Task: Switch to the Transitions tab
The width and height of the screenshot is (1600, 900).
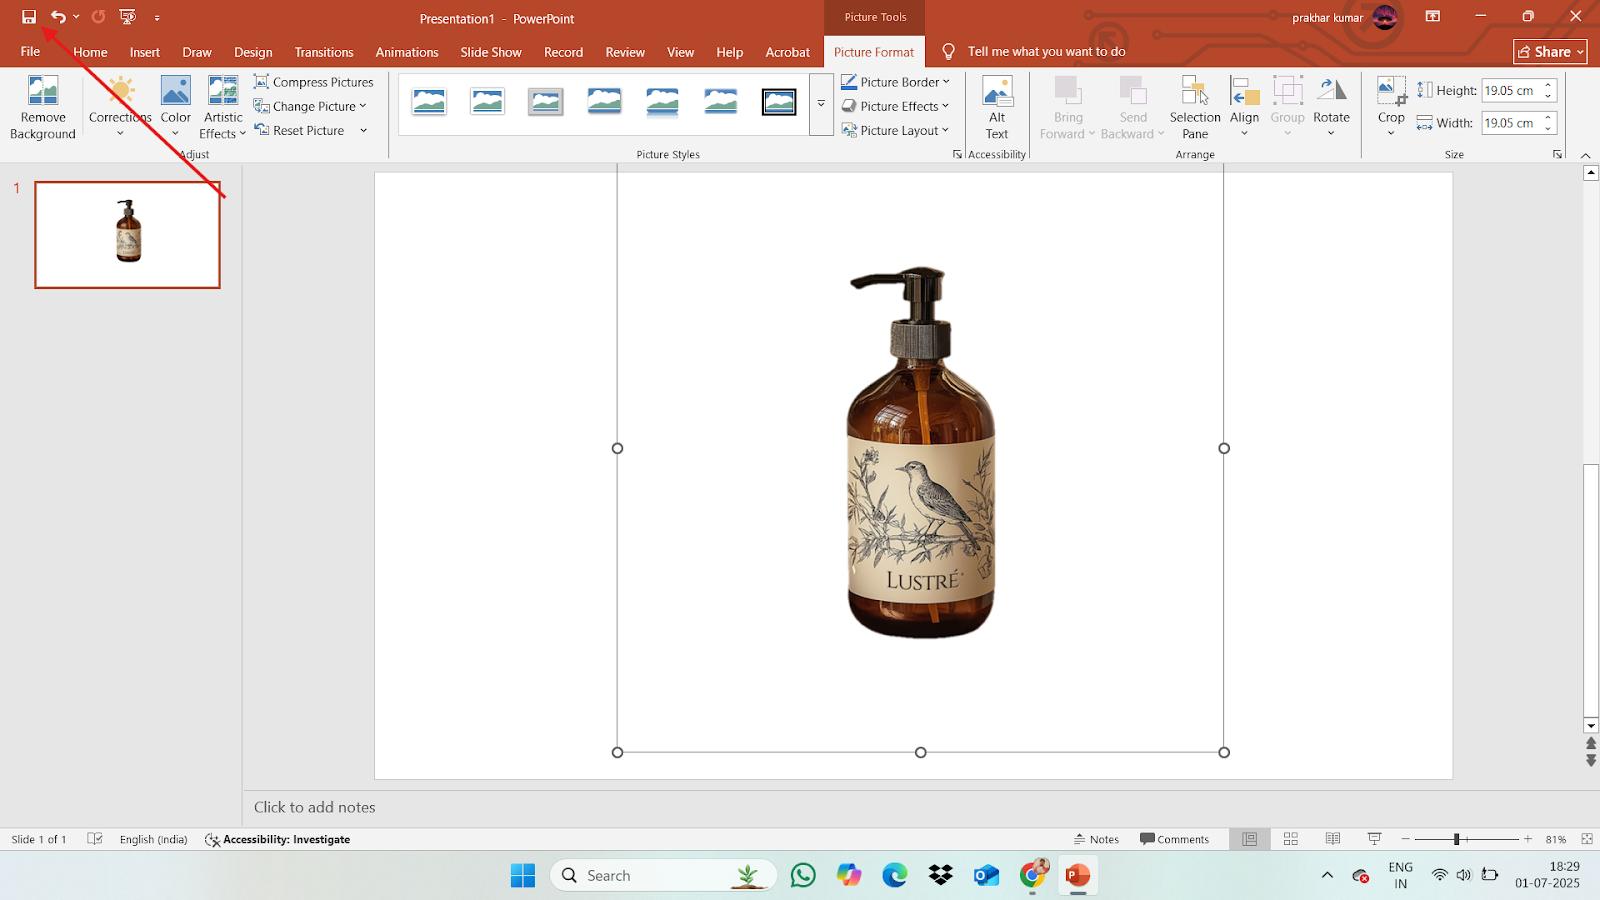Action: pyautogui.click(x=323, y=52)
